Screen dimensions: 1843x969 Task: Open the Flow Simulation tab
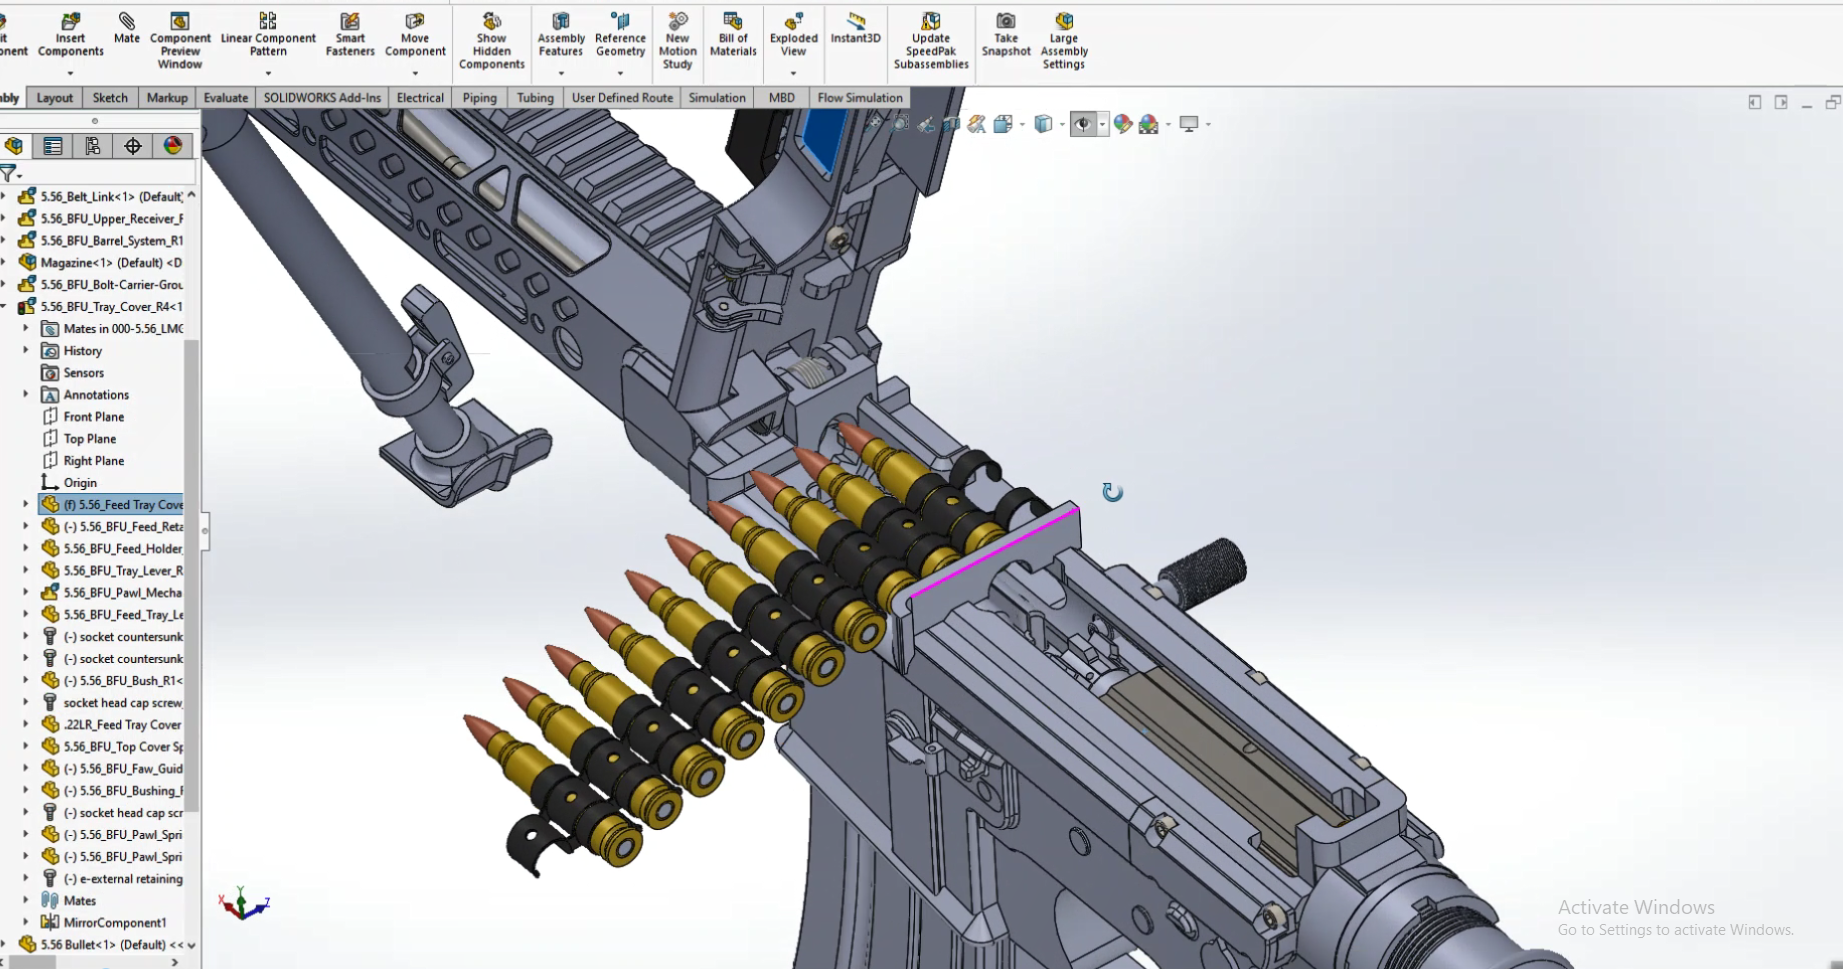coord(859,98)
